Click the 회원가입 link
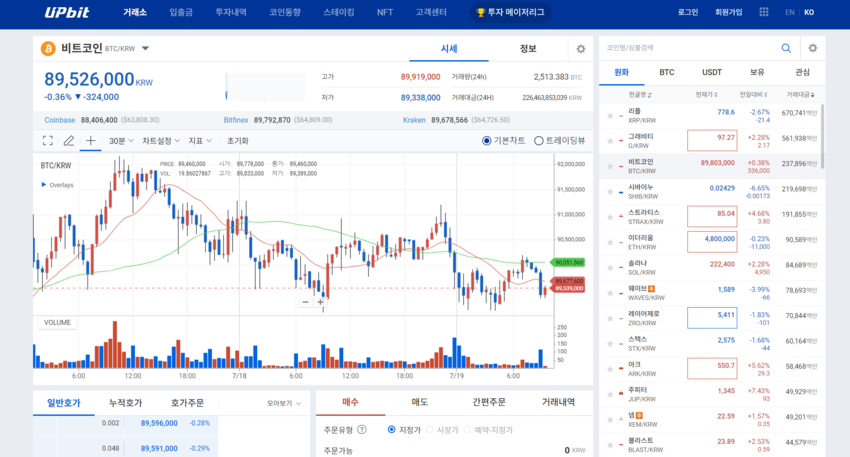850x457 pixels. [x=729, y=12]
